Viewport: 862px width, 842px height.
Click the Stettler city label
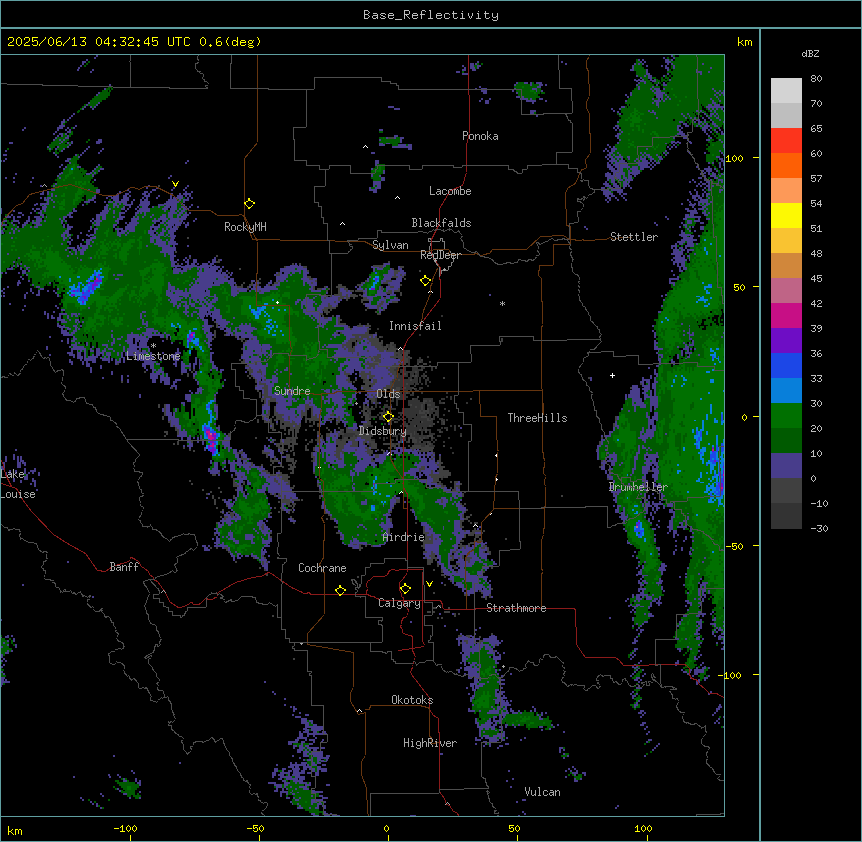(634, 237)
